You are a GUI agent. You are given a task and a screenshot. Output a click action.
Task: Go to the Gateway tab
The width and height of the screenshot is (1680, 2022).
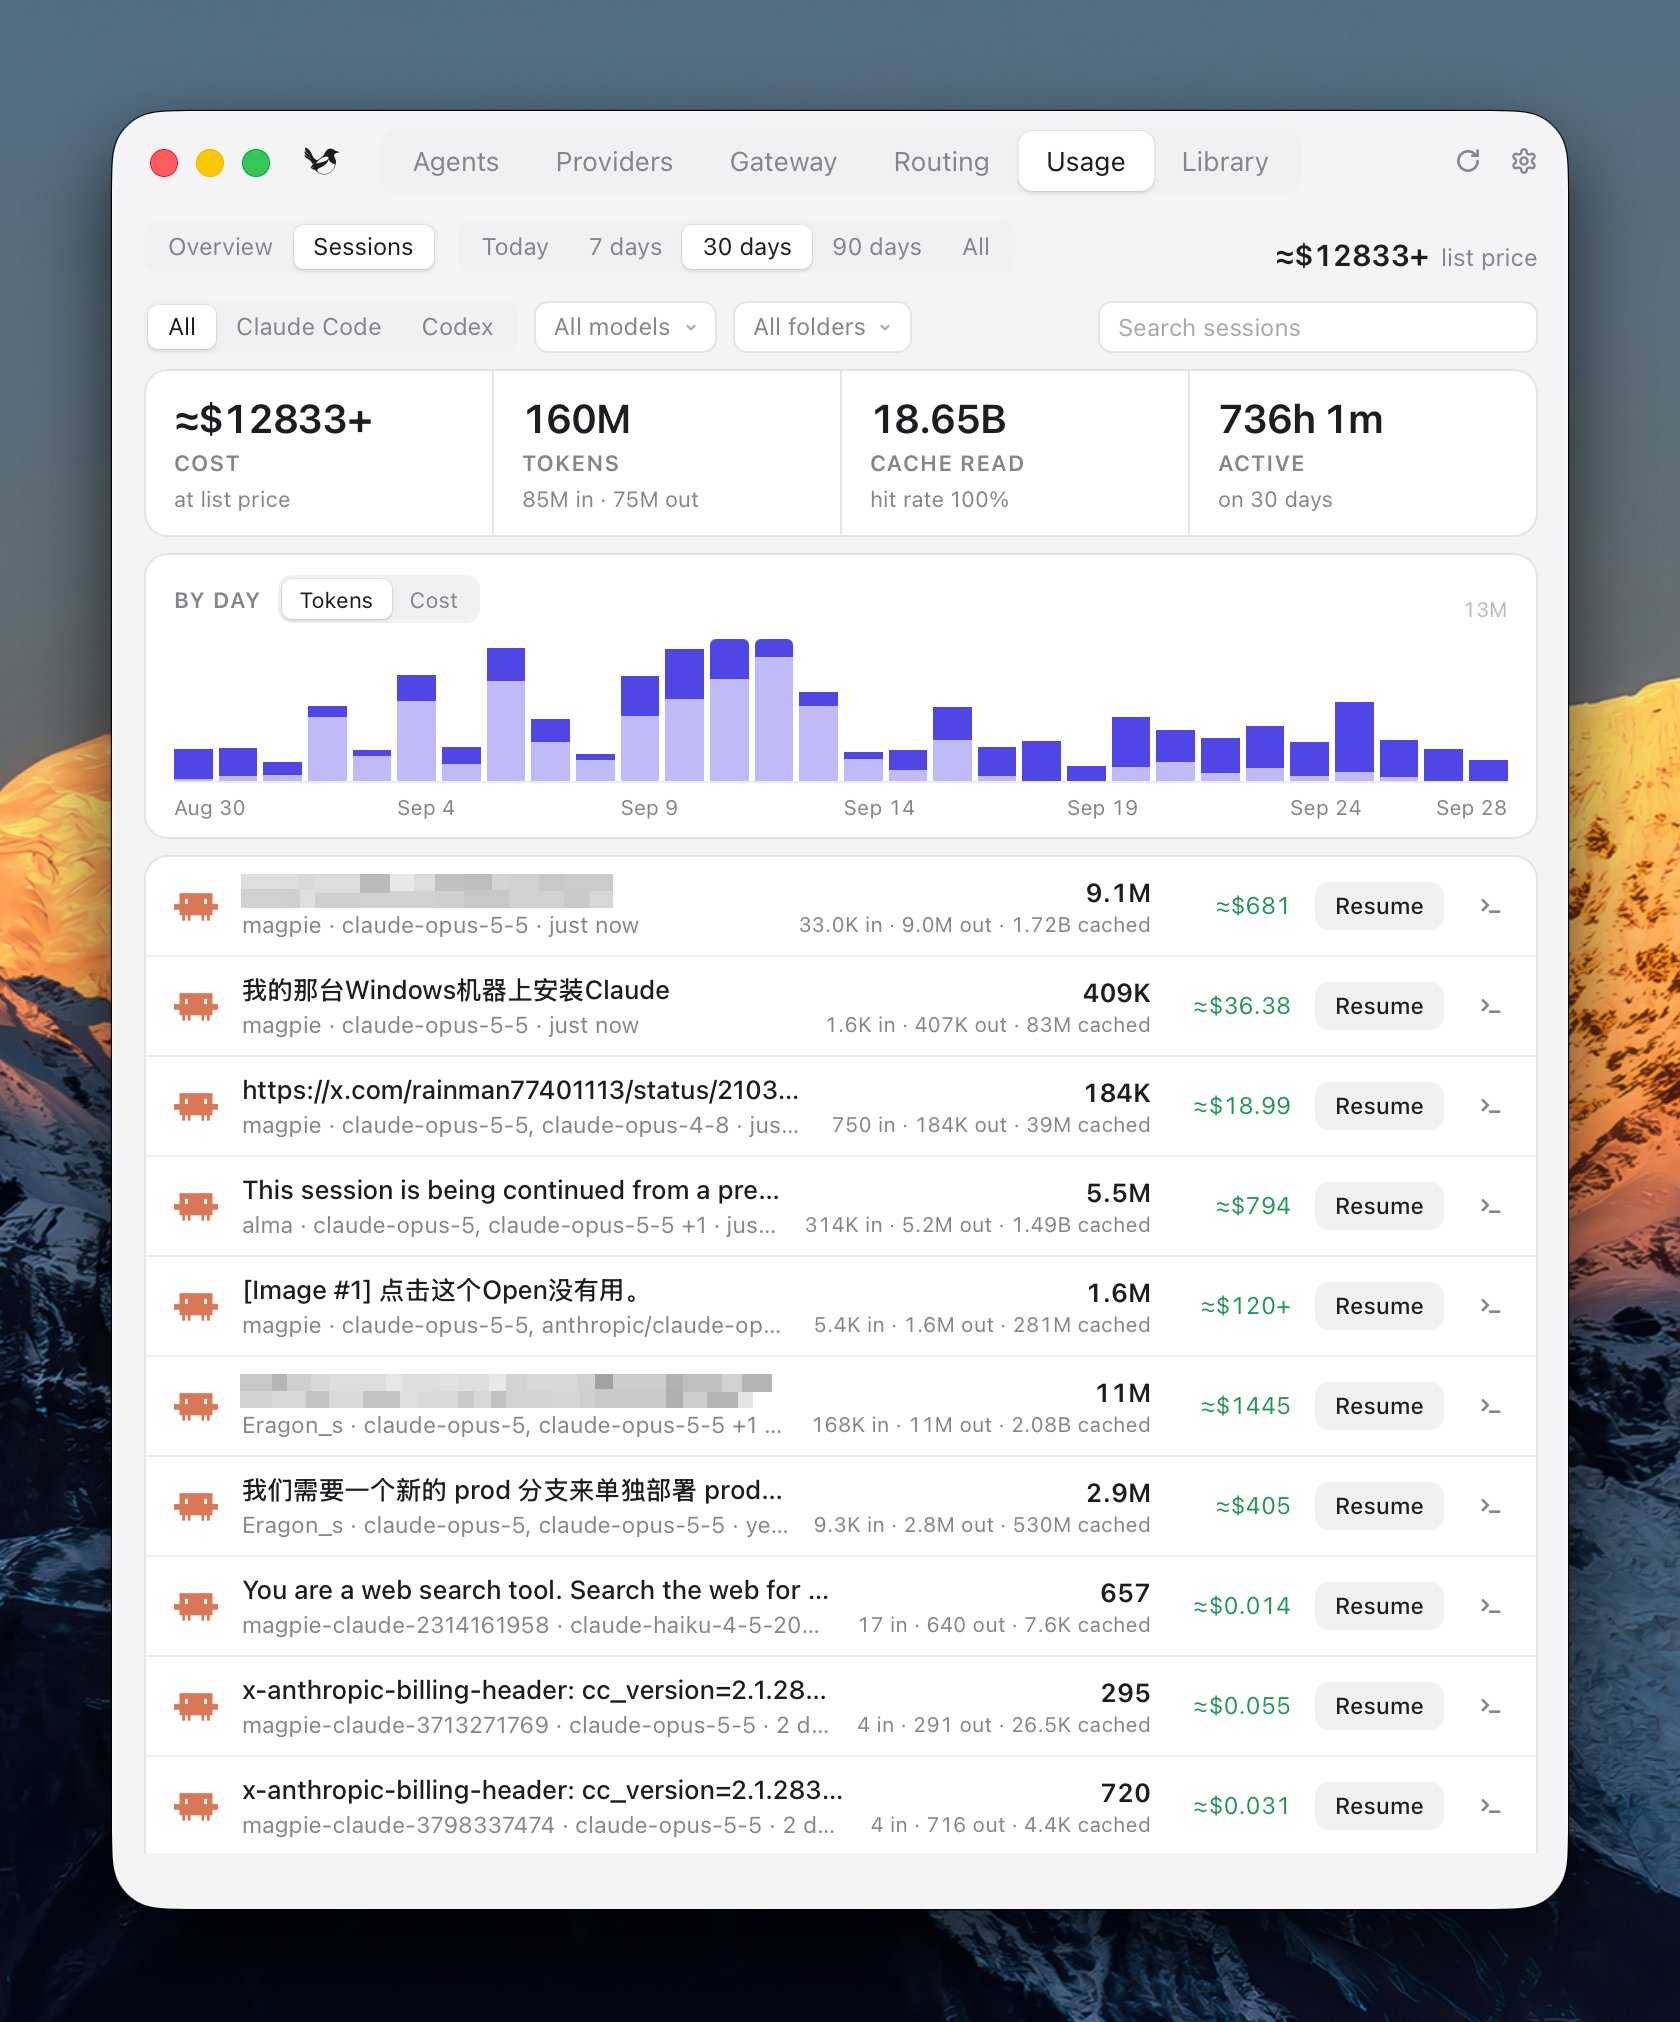coord(783,162)
